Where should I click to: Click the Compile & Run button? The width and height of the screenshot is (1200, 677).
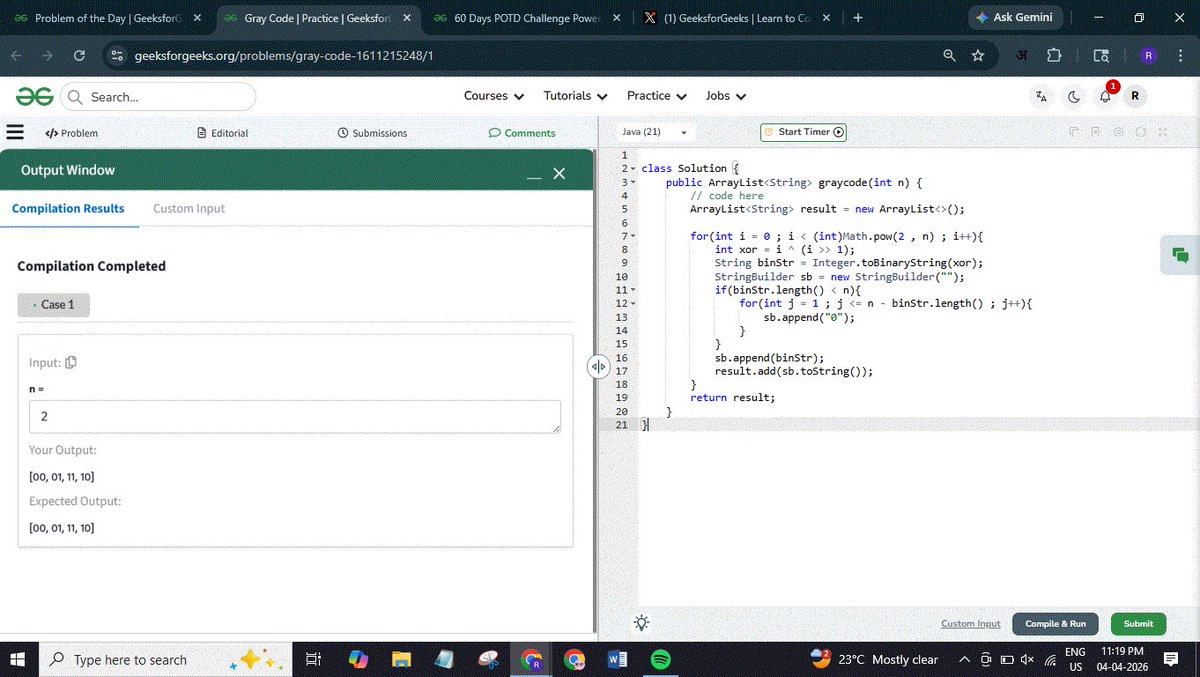1055,624
